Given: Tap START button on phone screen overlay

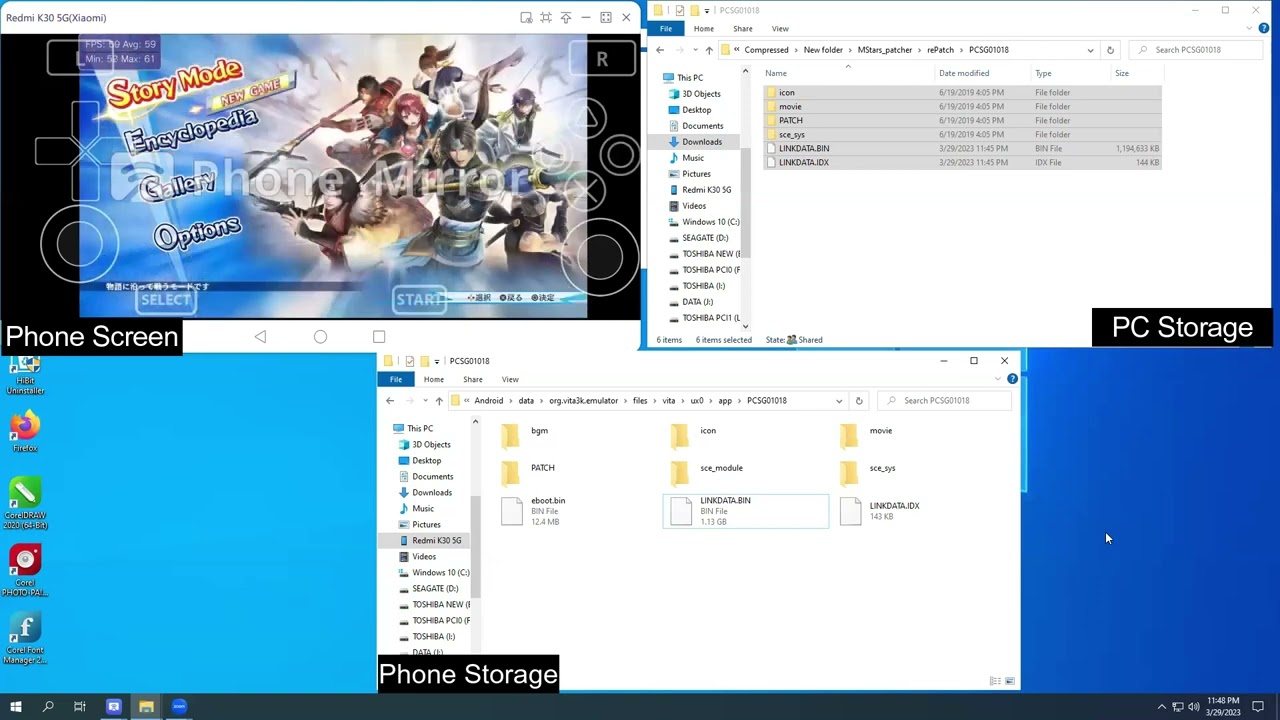Looking at the screenshot, I should tap(420, 298).
